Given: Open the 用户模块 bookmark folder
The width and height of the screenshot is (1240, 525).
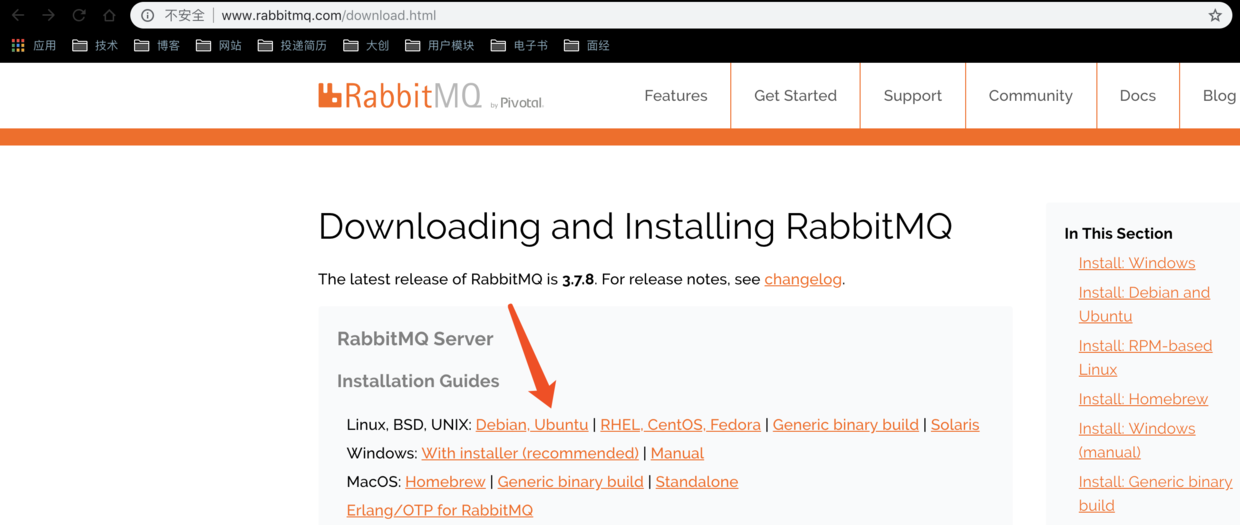Looking at the screenshot, I should (x=439, y=45).
